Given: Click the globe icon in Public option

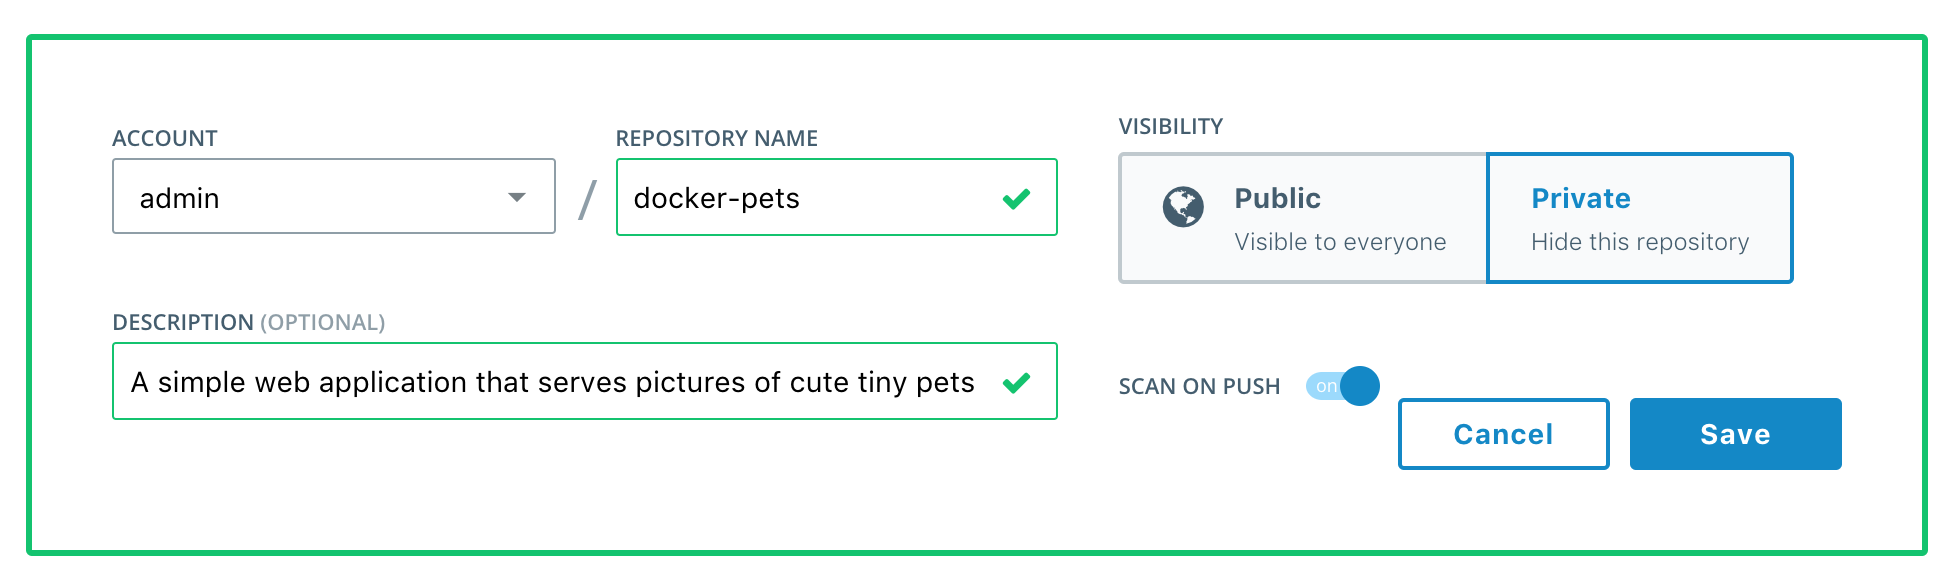Looking at the screenshot, I should click(x=1183, y=208).
